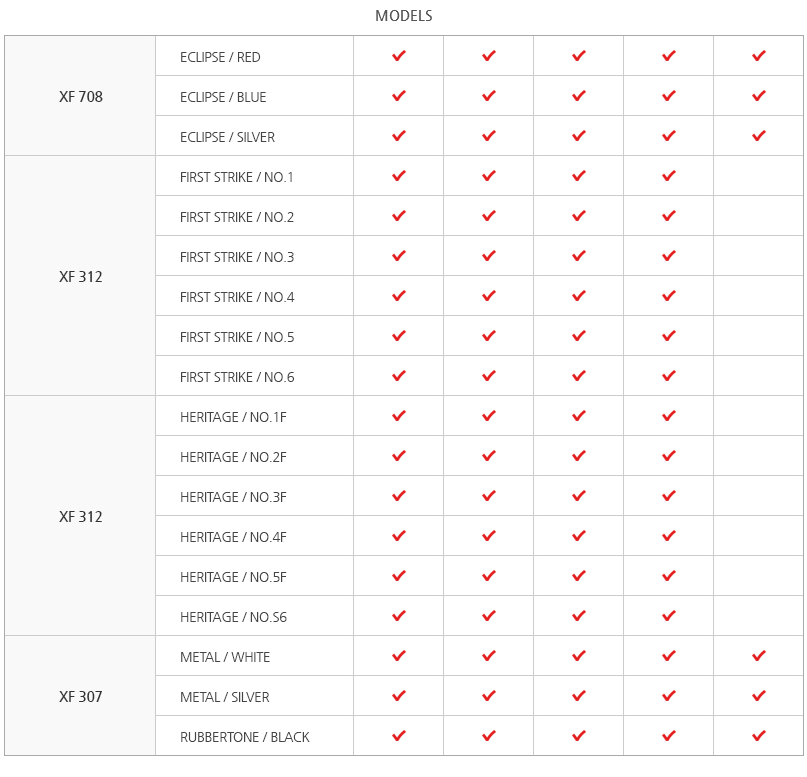Click the first checkmark in ECLIPSE / BLUE row
This screenshot has height=777, width=807.
pos(398,96)
